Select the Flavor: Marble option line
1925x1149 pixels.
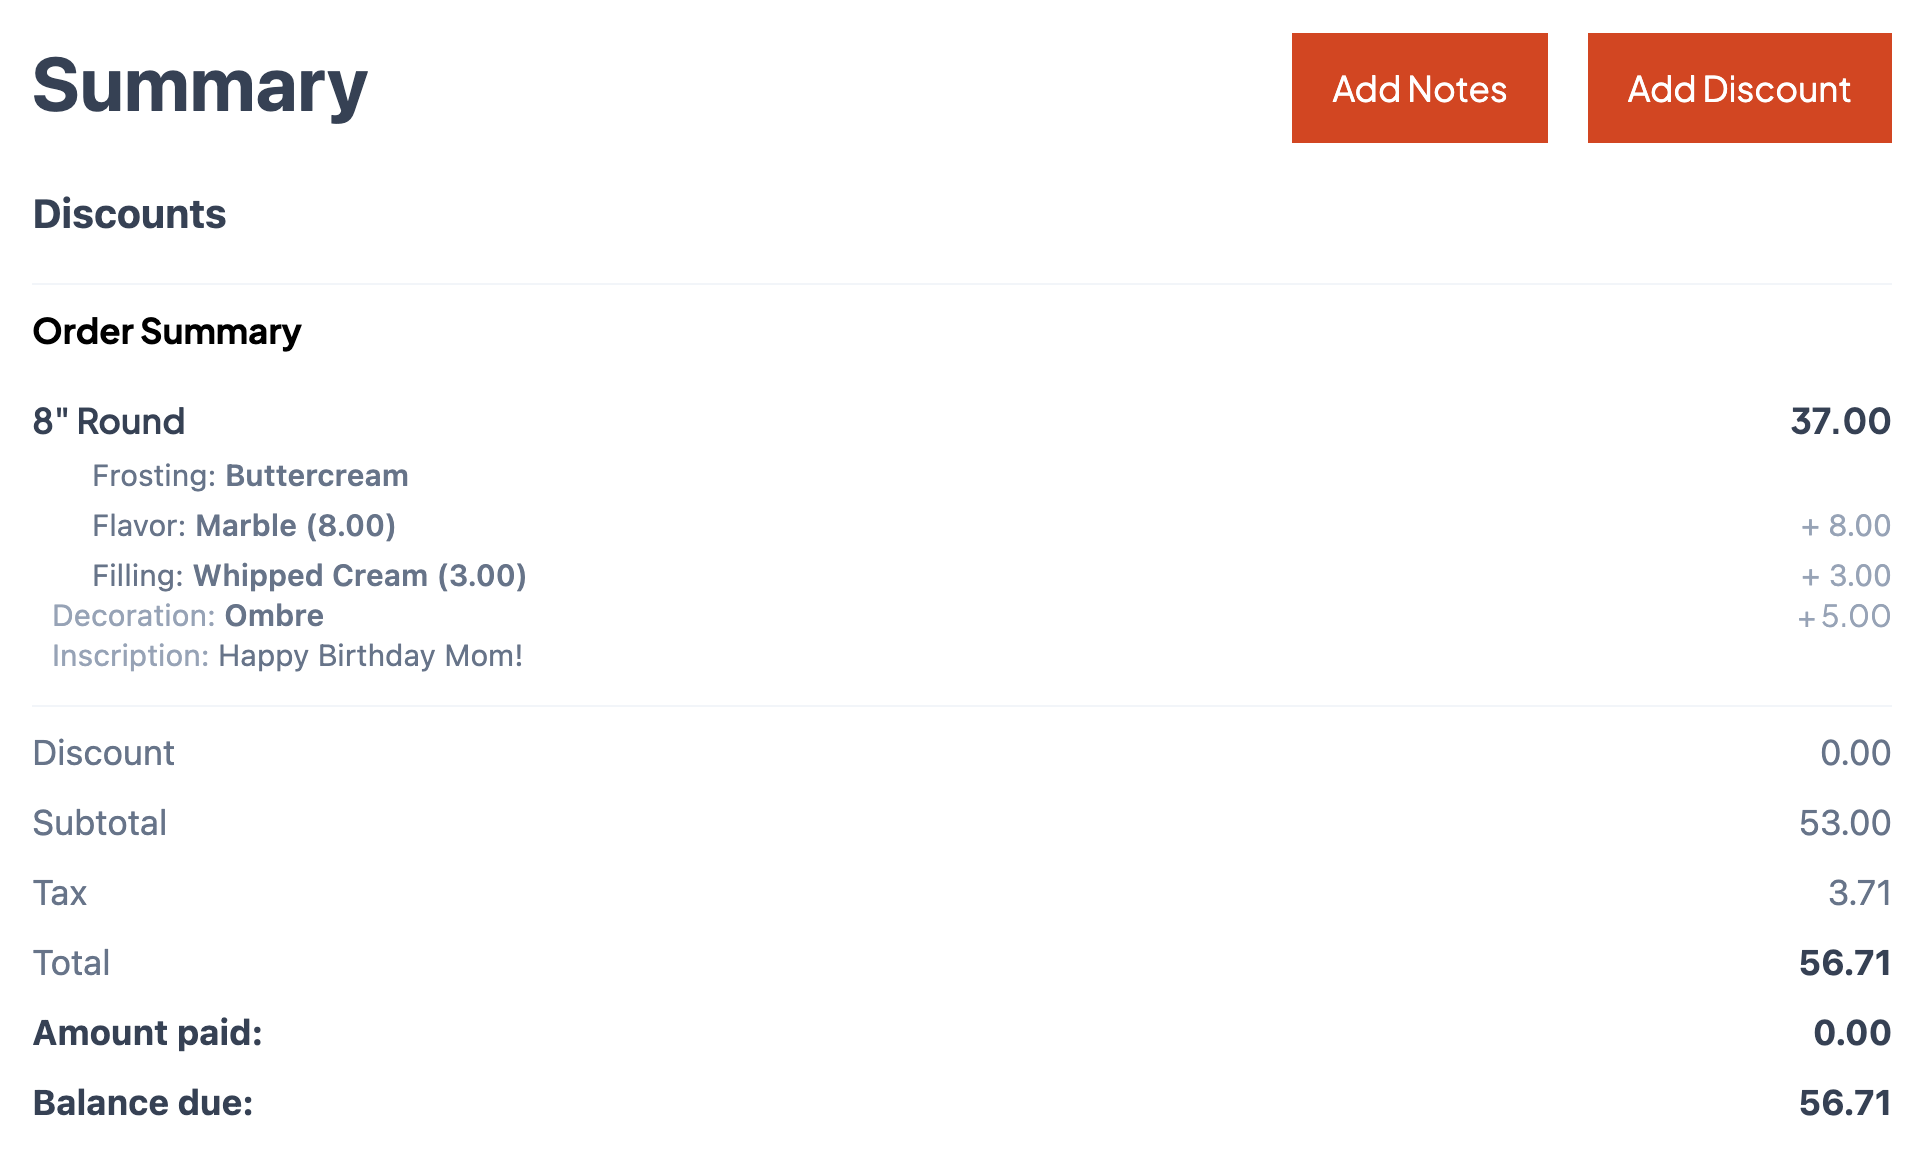[x=243, y=526]
